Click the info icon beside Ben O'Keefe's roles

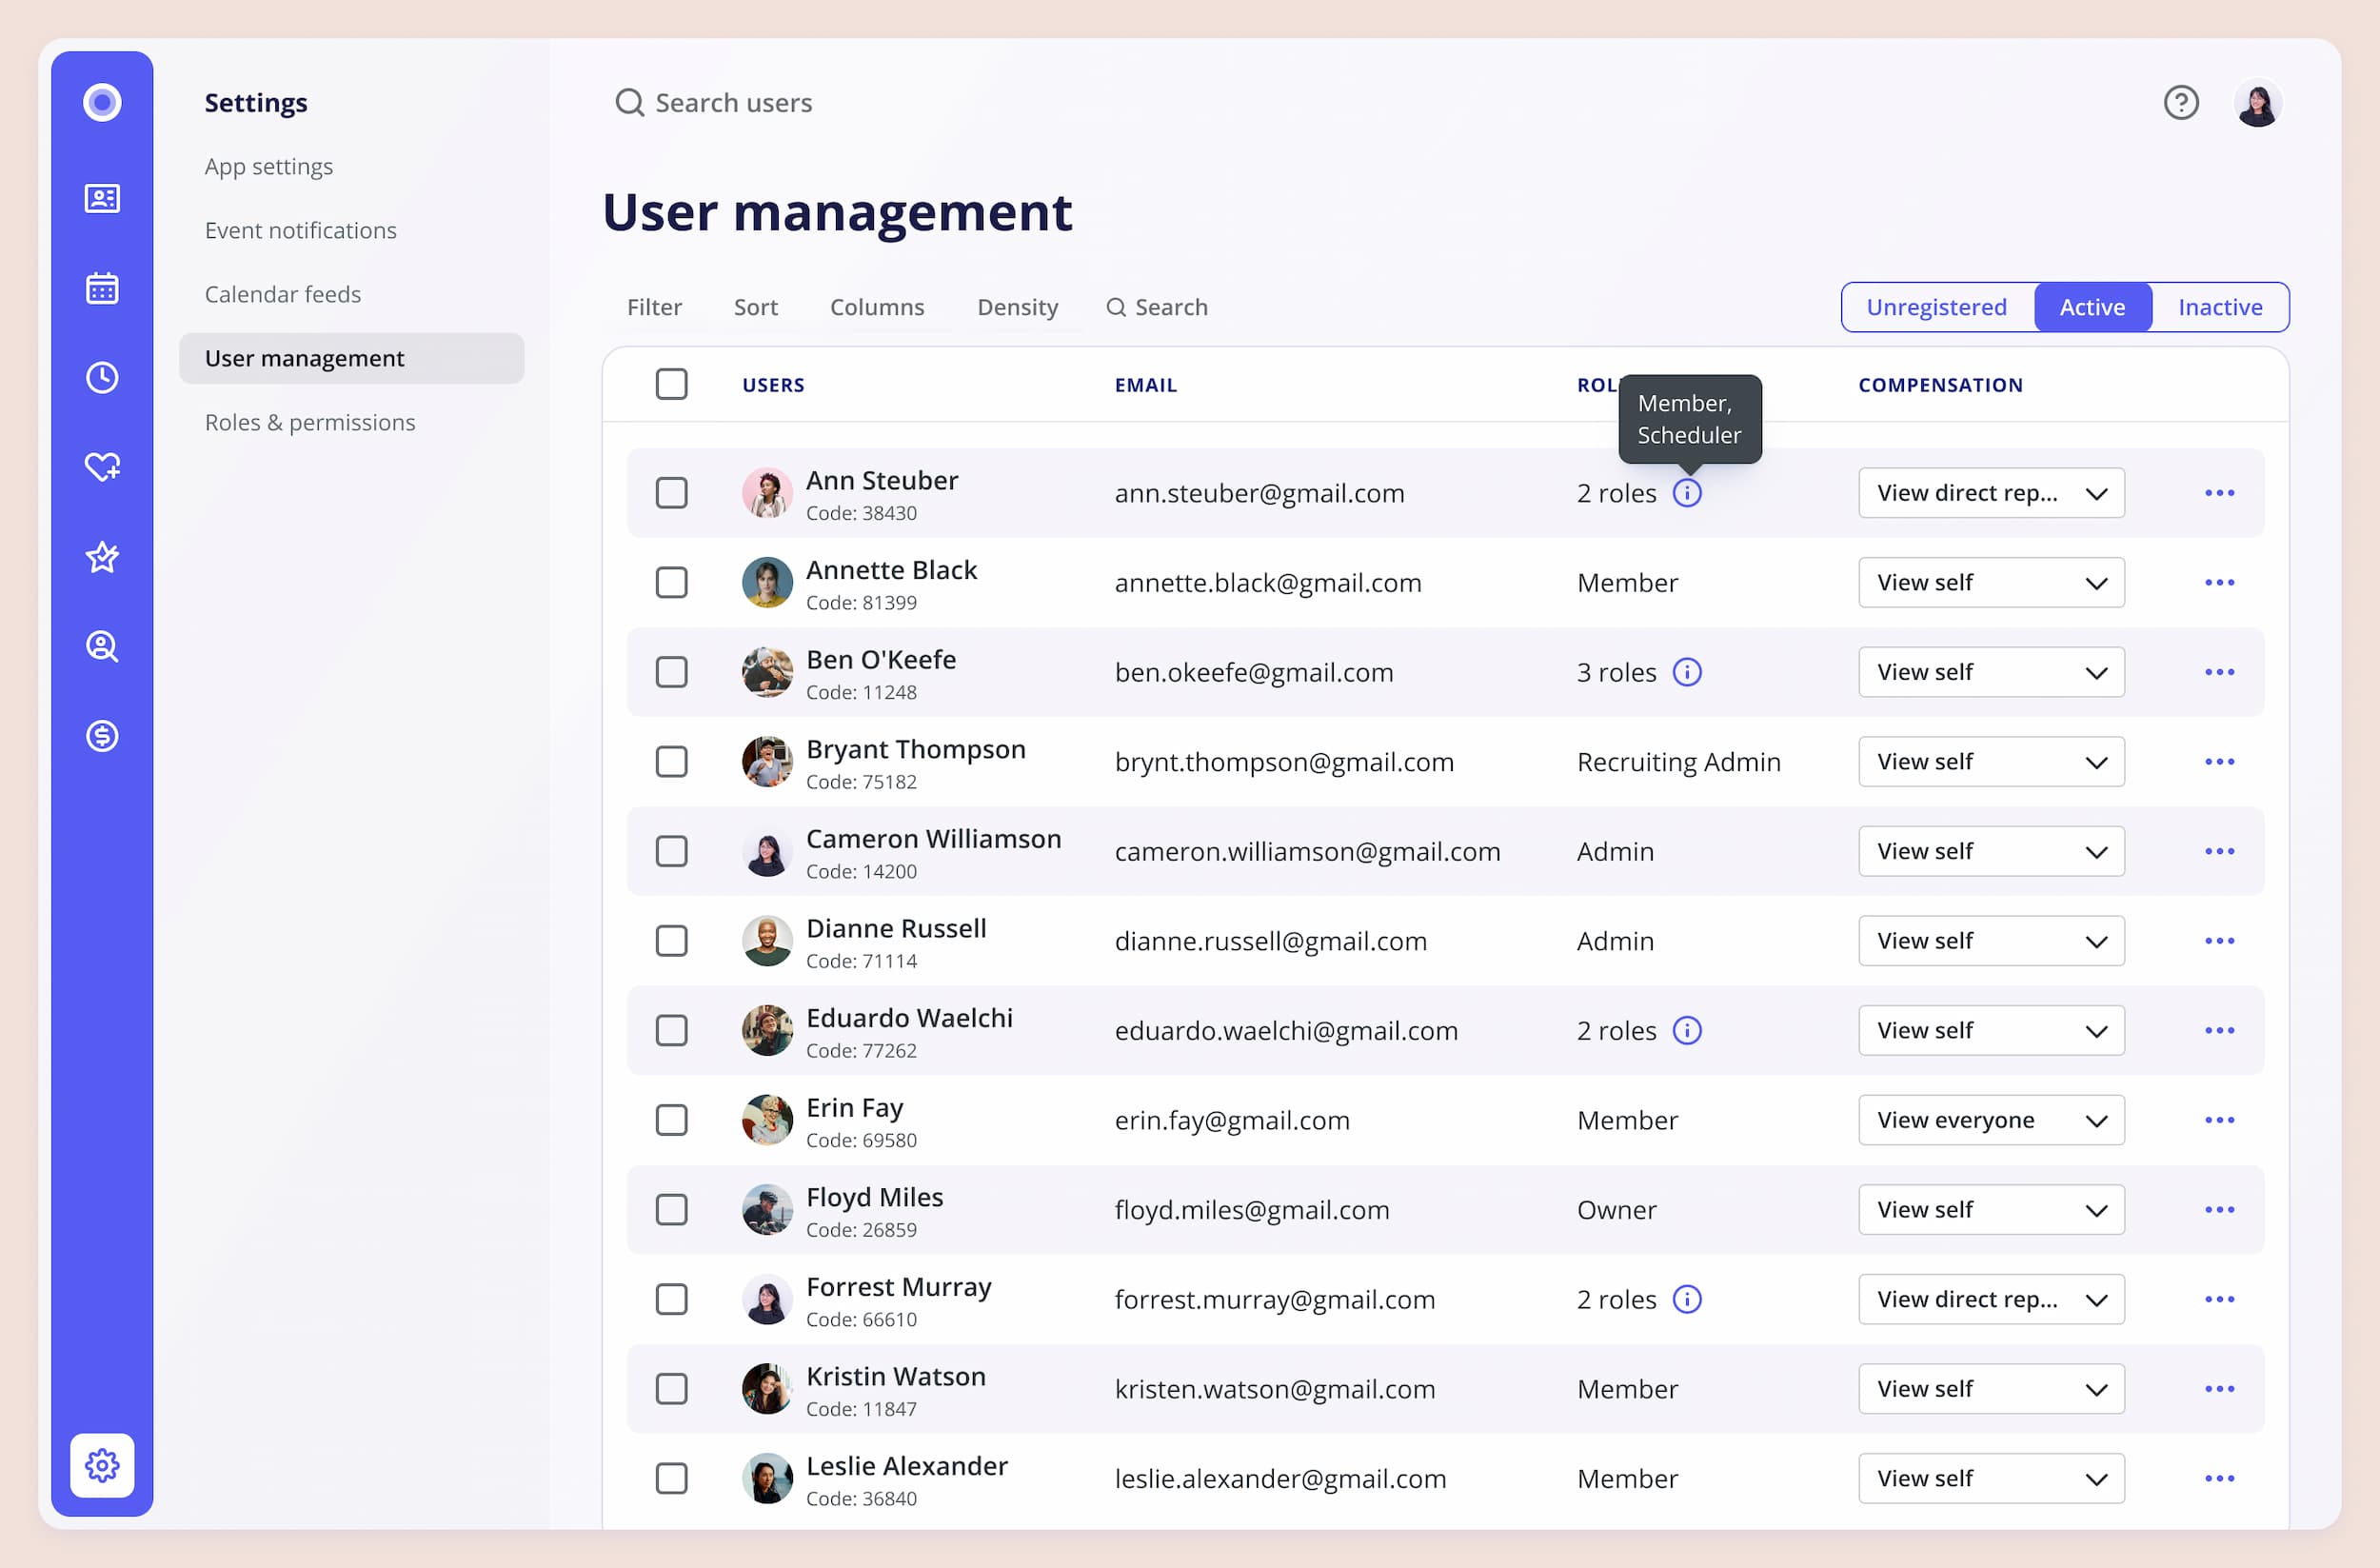pyautogui.click(x=1687, y=672)
